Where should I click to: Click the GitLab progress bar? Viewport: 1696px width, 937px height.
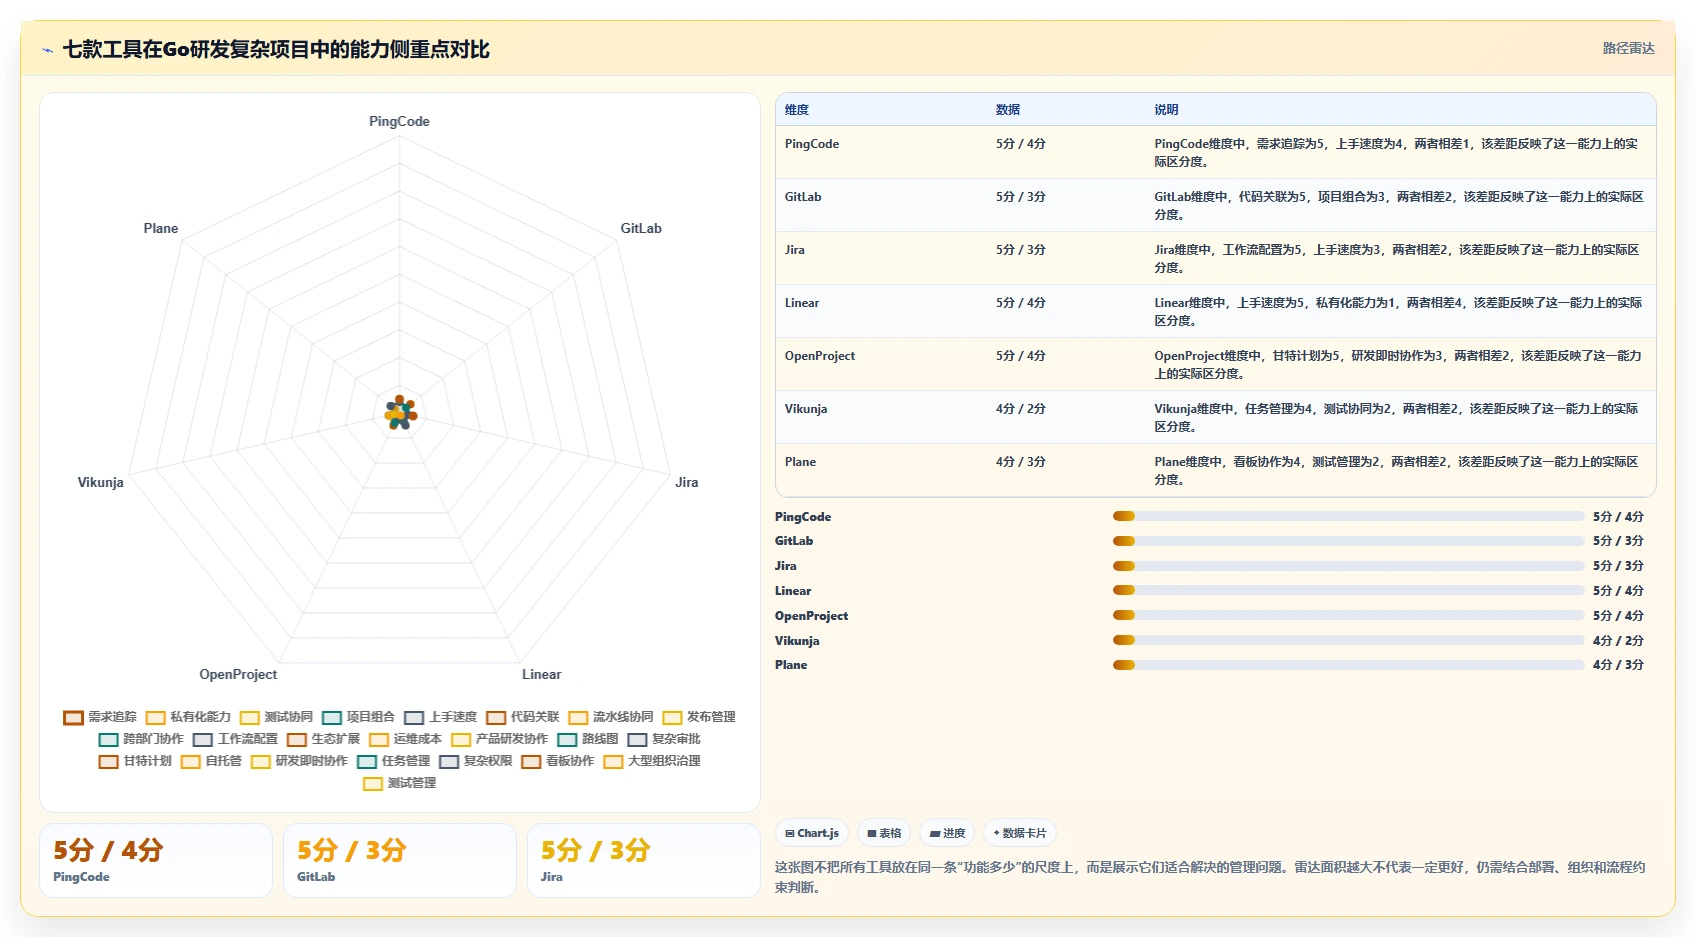click(1349, 541)
